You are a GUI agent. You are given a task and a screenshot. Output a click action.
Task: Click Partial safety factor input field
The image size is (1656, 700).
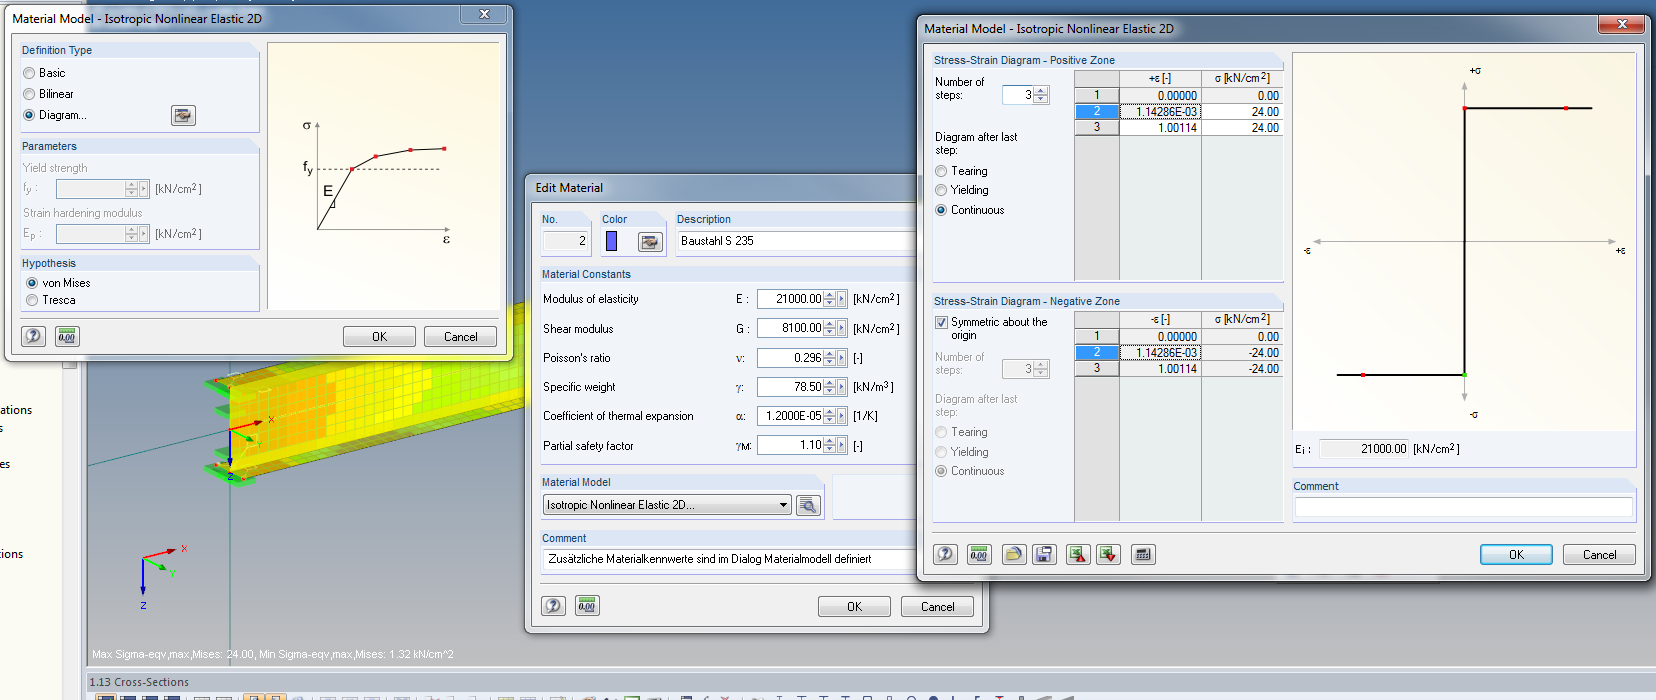pos(790,446)
